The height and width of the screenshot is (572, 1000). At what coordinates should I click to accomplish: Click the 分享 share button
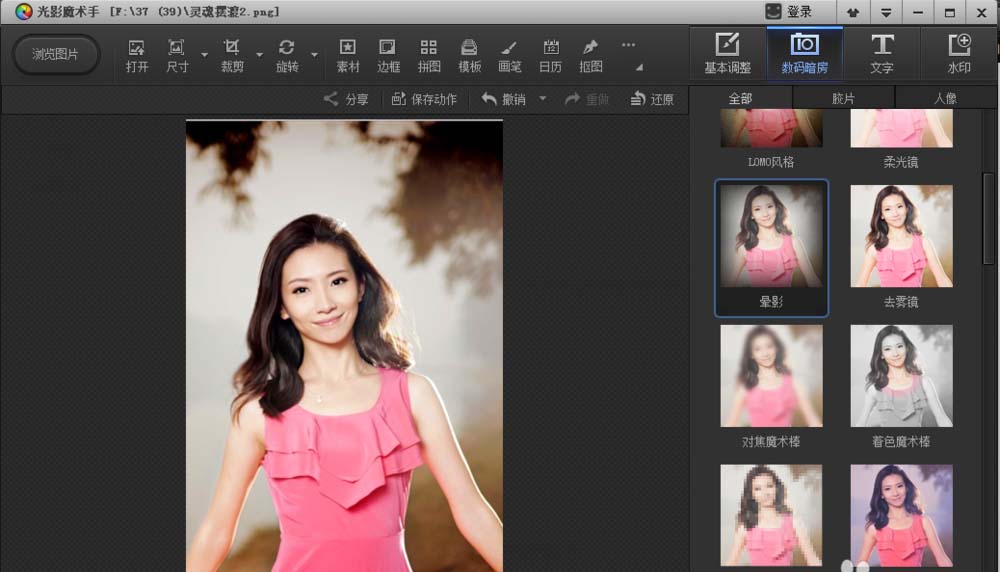346,99
